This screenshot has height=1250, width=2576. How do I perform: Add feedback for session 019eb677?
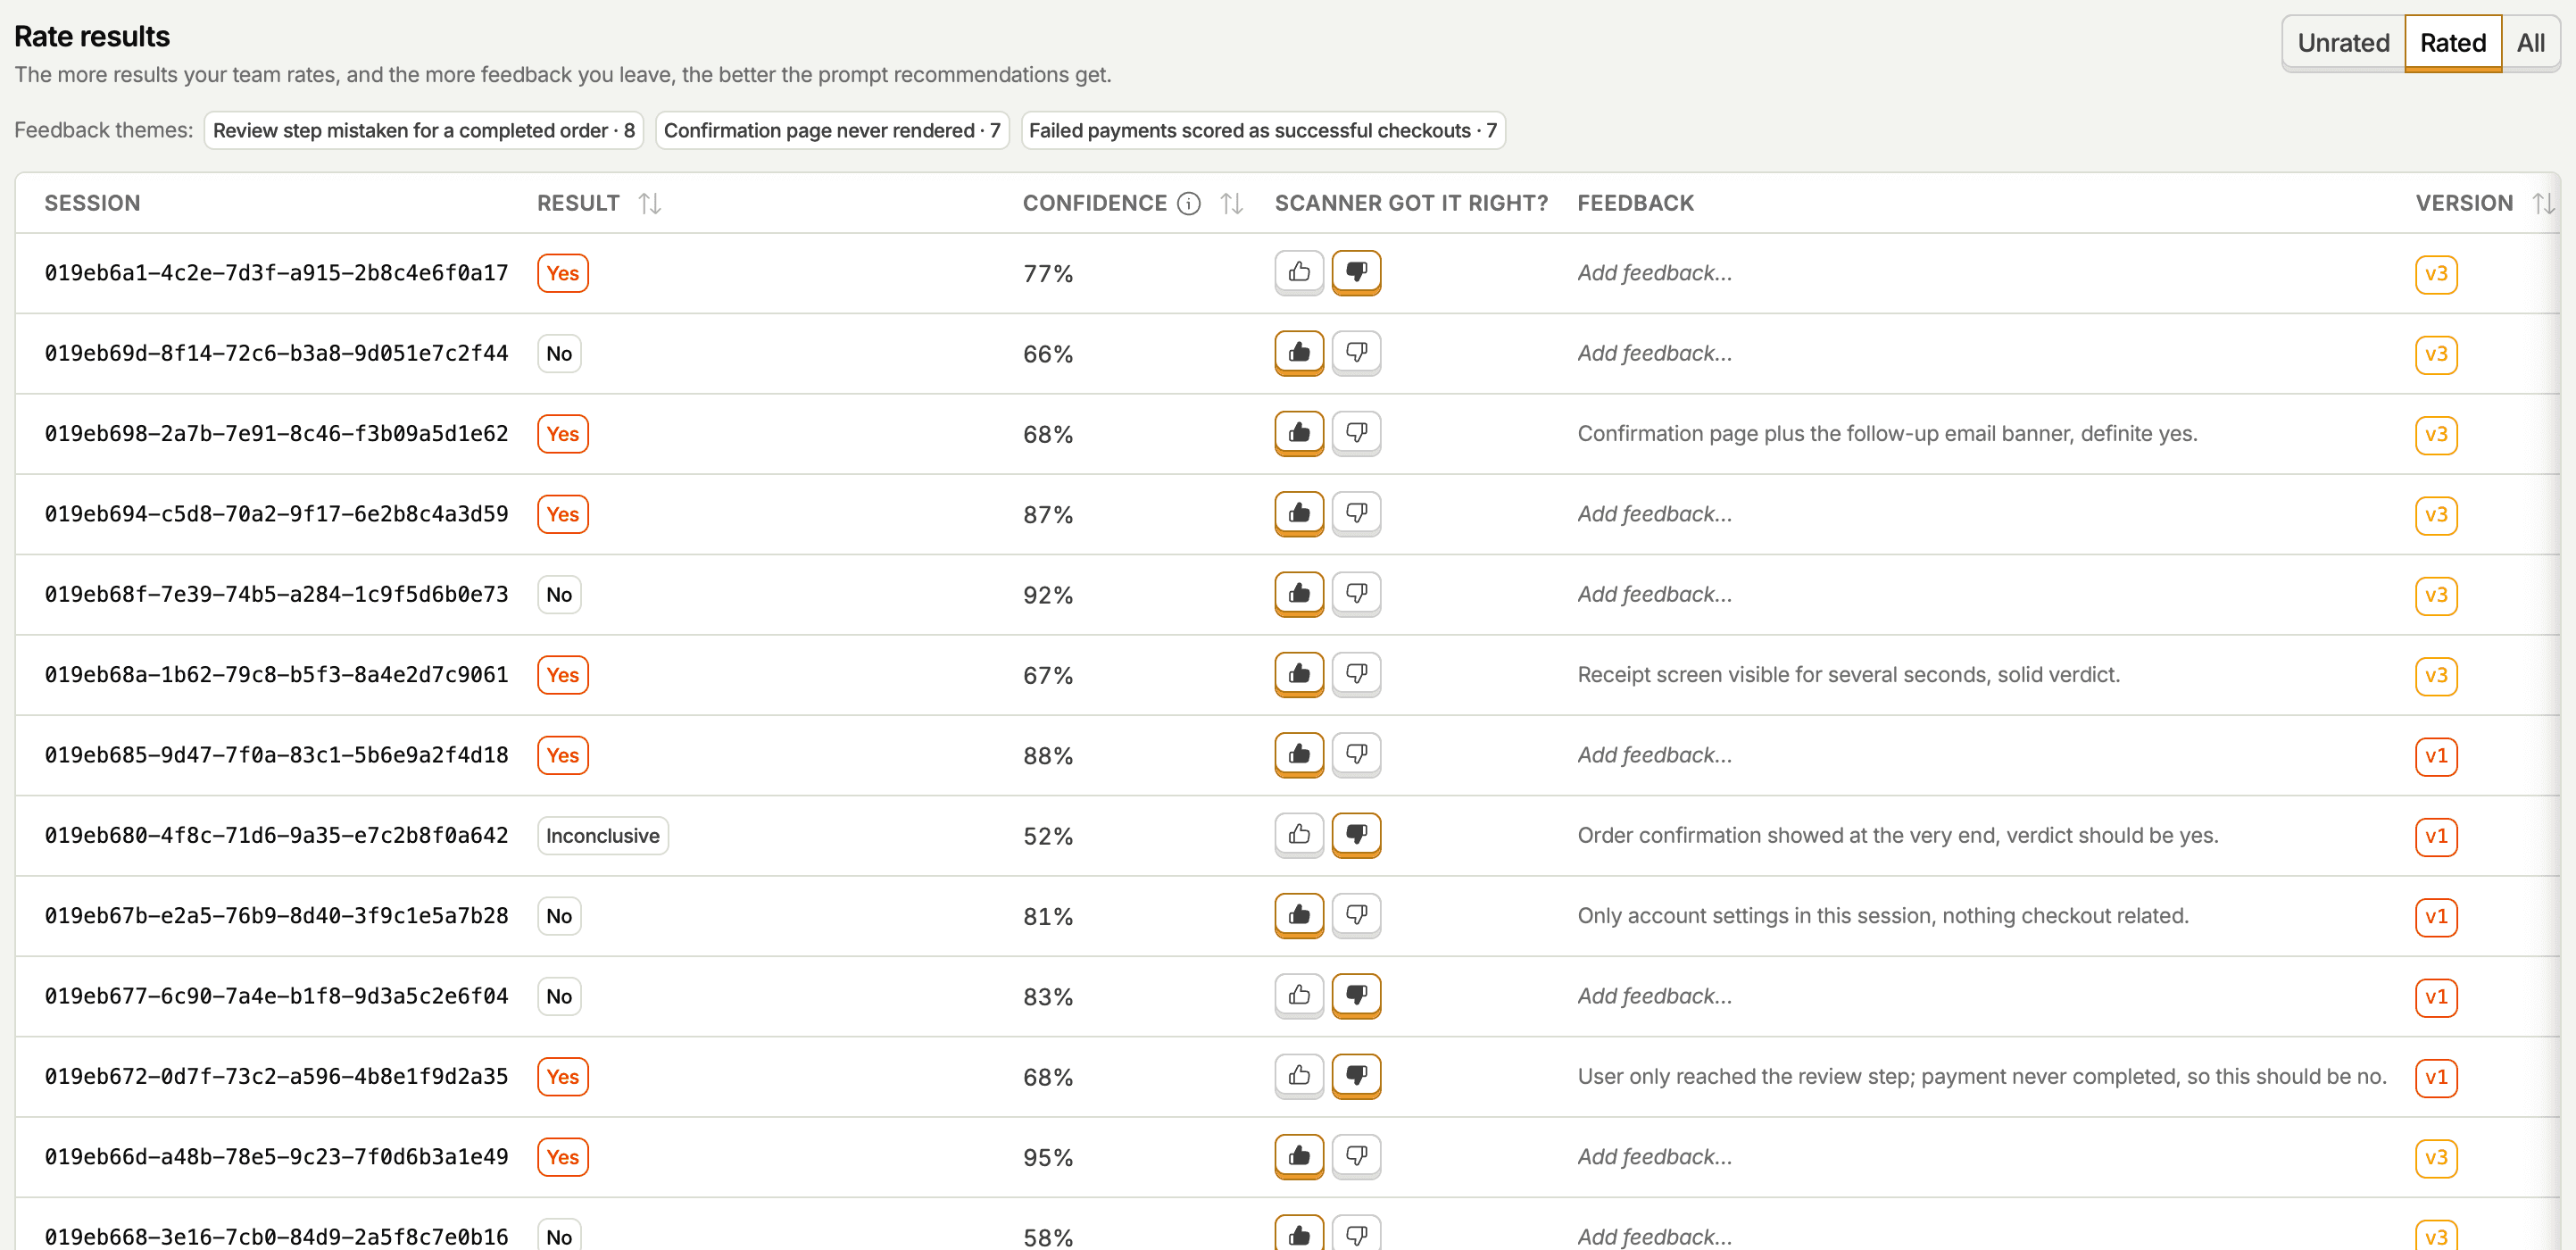1654,996
